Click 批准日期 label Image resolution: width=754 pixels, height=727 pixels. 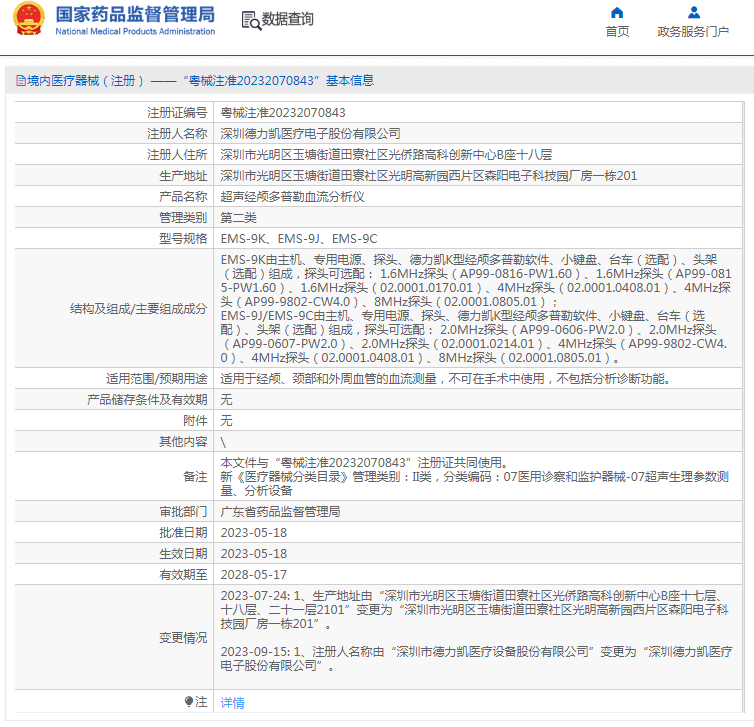point(183,533)
